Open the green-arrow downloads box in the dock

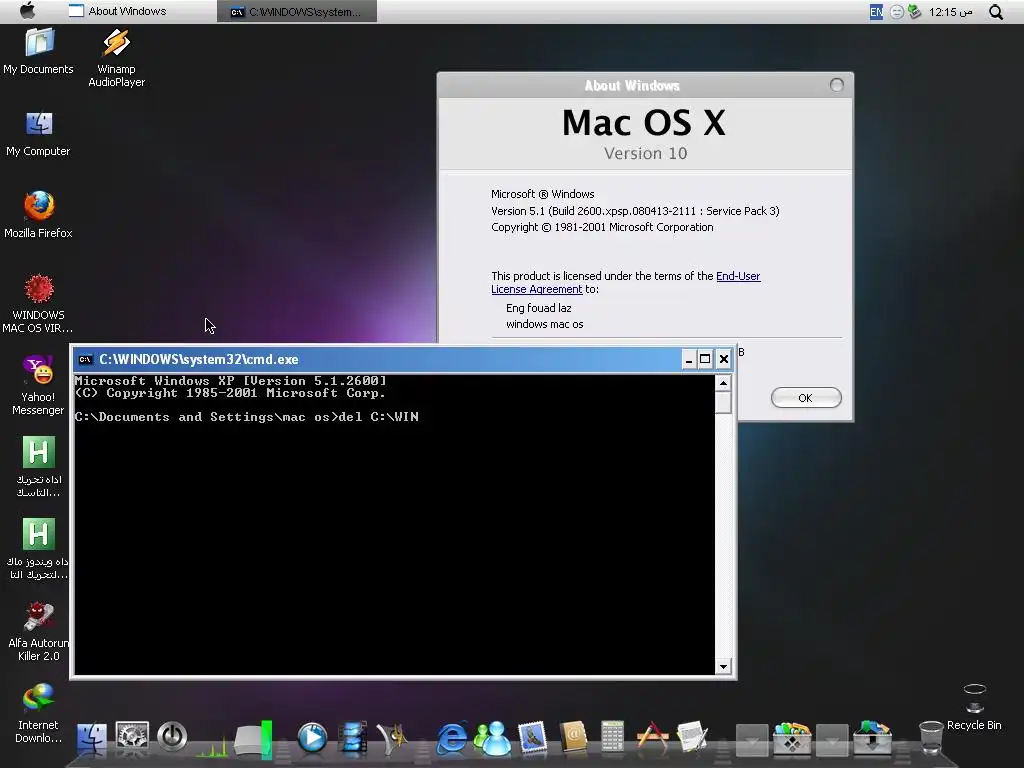tap(872, 738)
